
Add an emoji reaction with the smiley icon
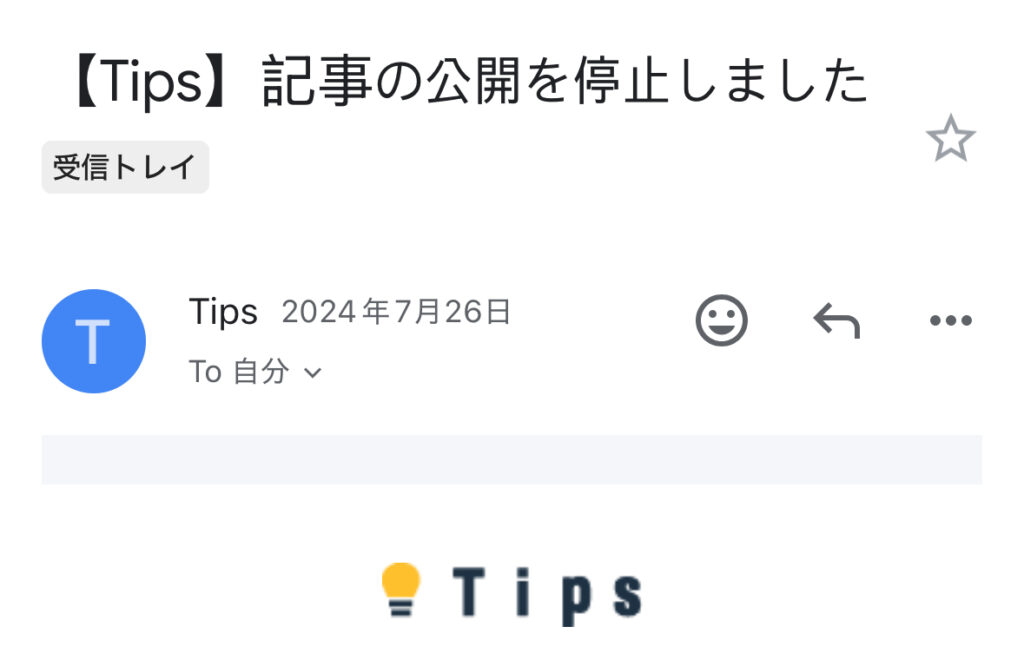(721, 320)
